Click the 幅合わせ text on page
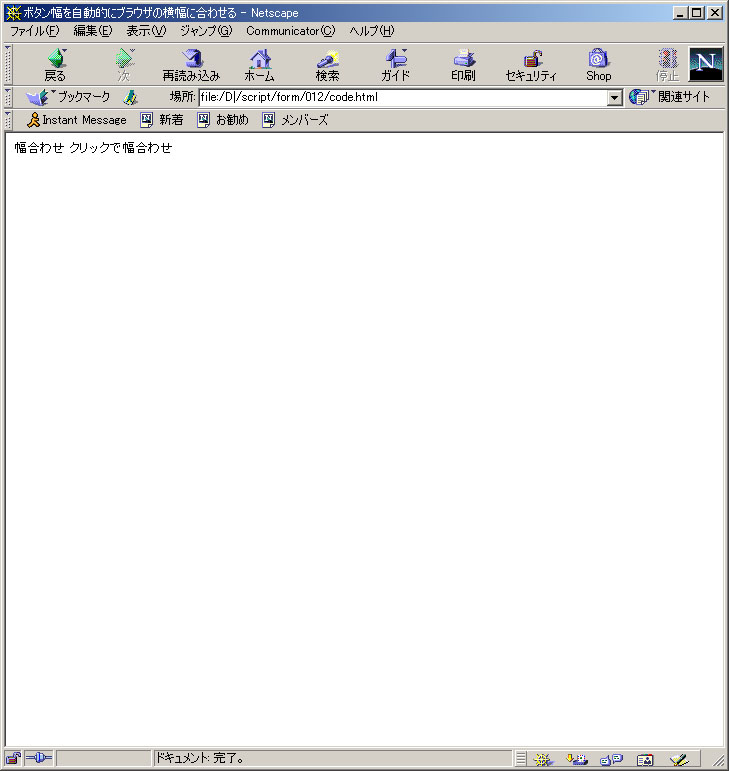 [x=39, y=148]
